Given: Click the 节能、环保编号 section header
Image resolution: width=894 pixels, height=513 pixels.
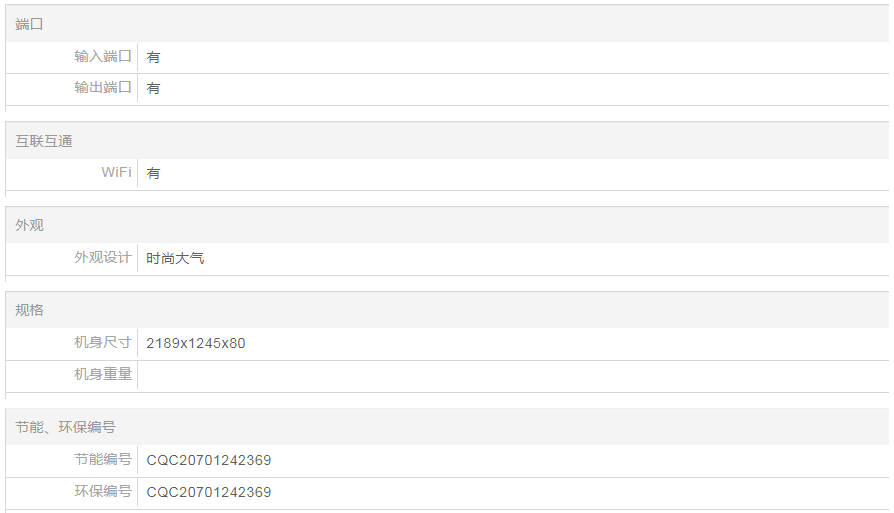Looking at the screenshot, I should [x=65, y=427].
